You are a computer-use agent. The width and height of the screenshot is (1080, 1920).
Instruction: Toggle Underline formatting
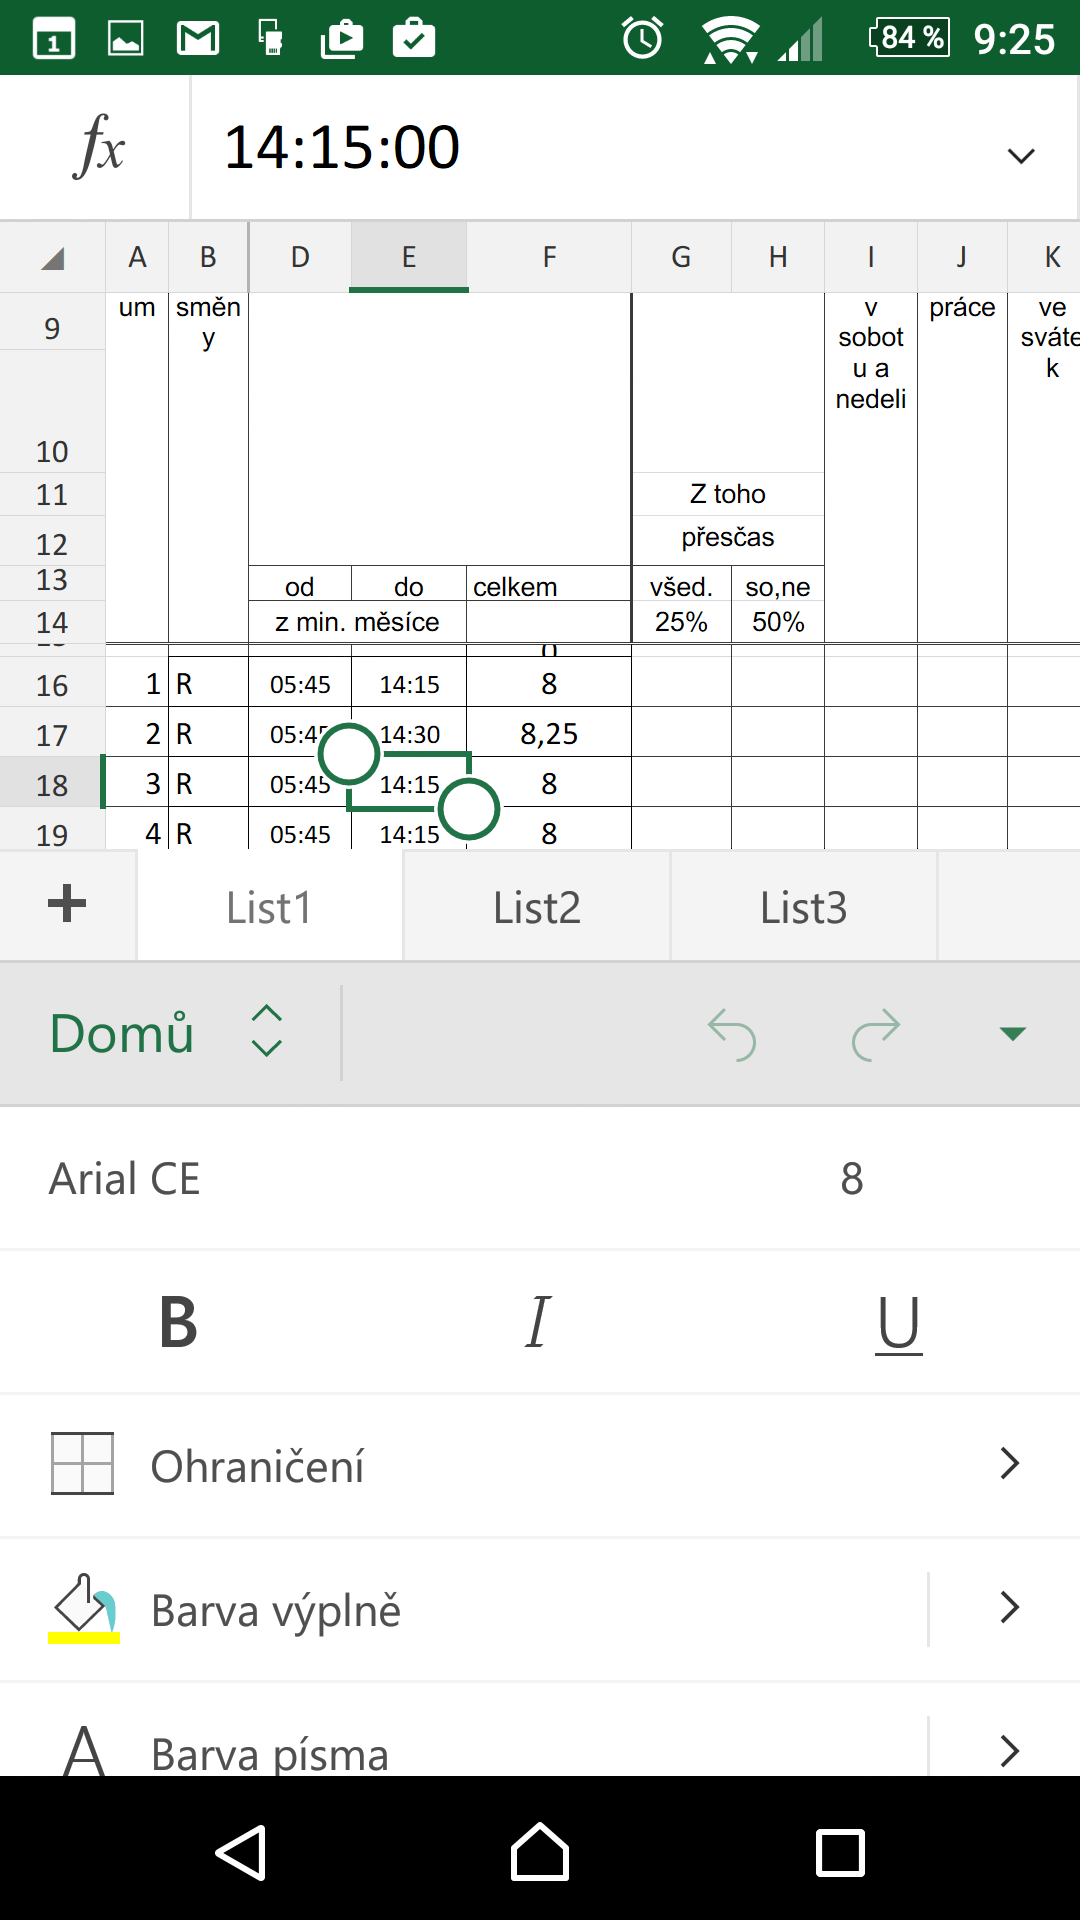click(x=898, y=1324)
